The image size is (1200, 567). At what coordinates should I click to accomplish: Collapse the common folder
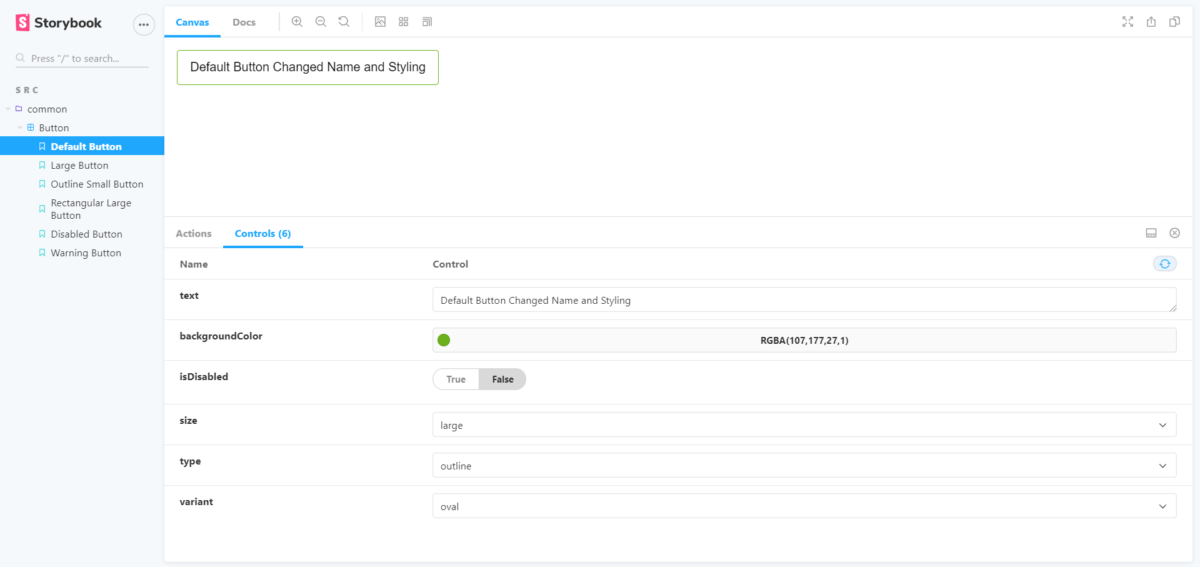click(8, 109)
